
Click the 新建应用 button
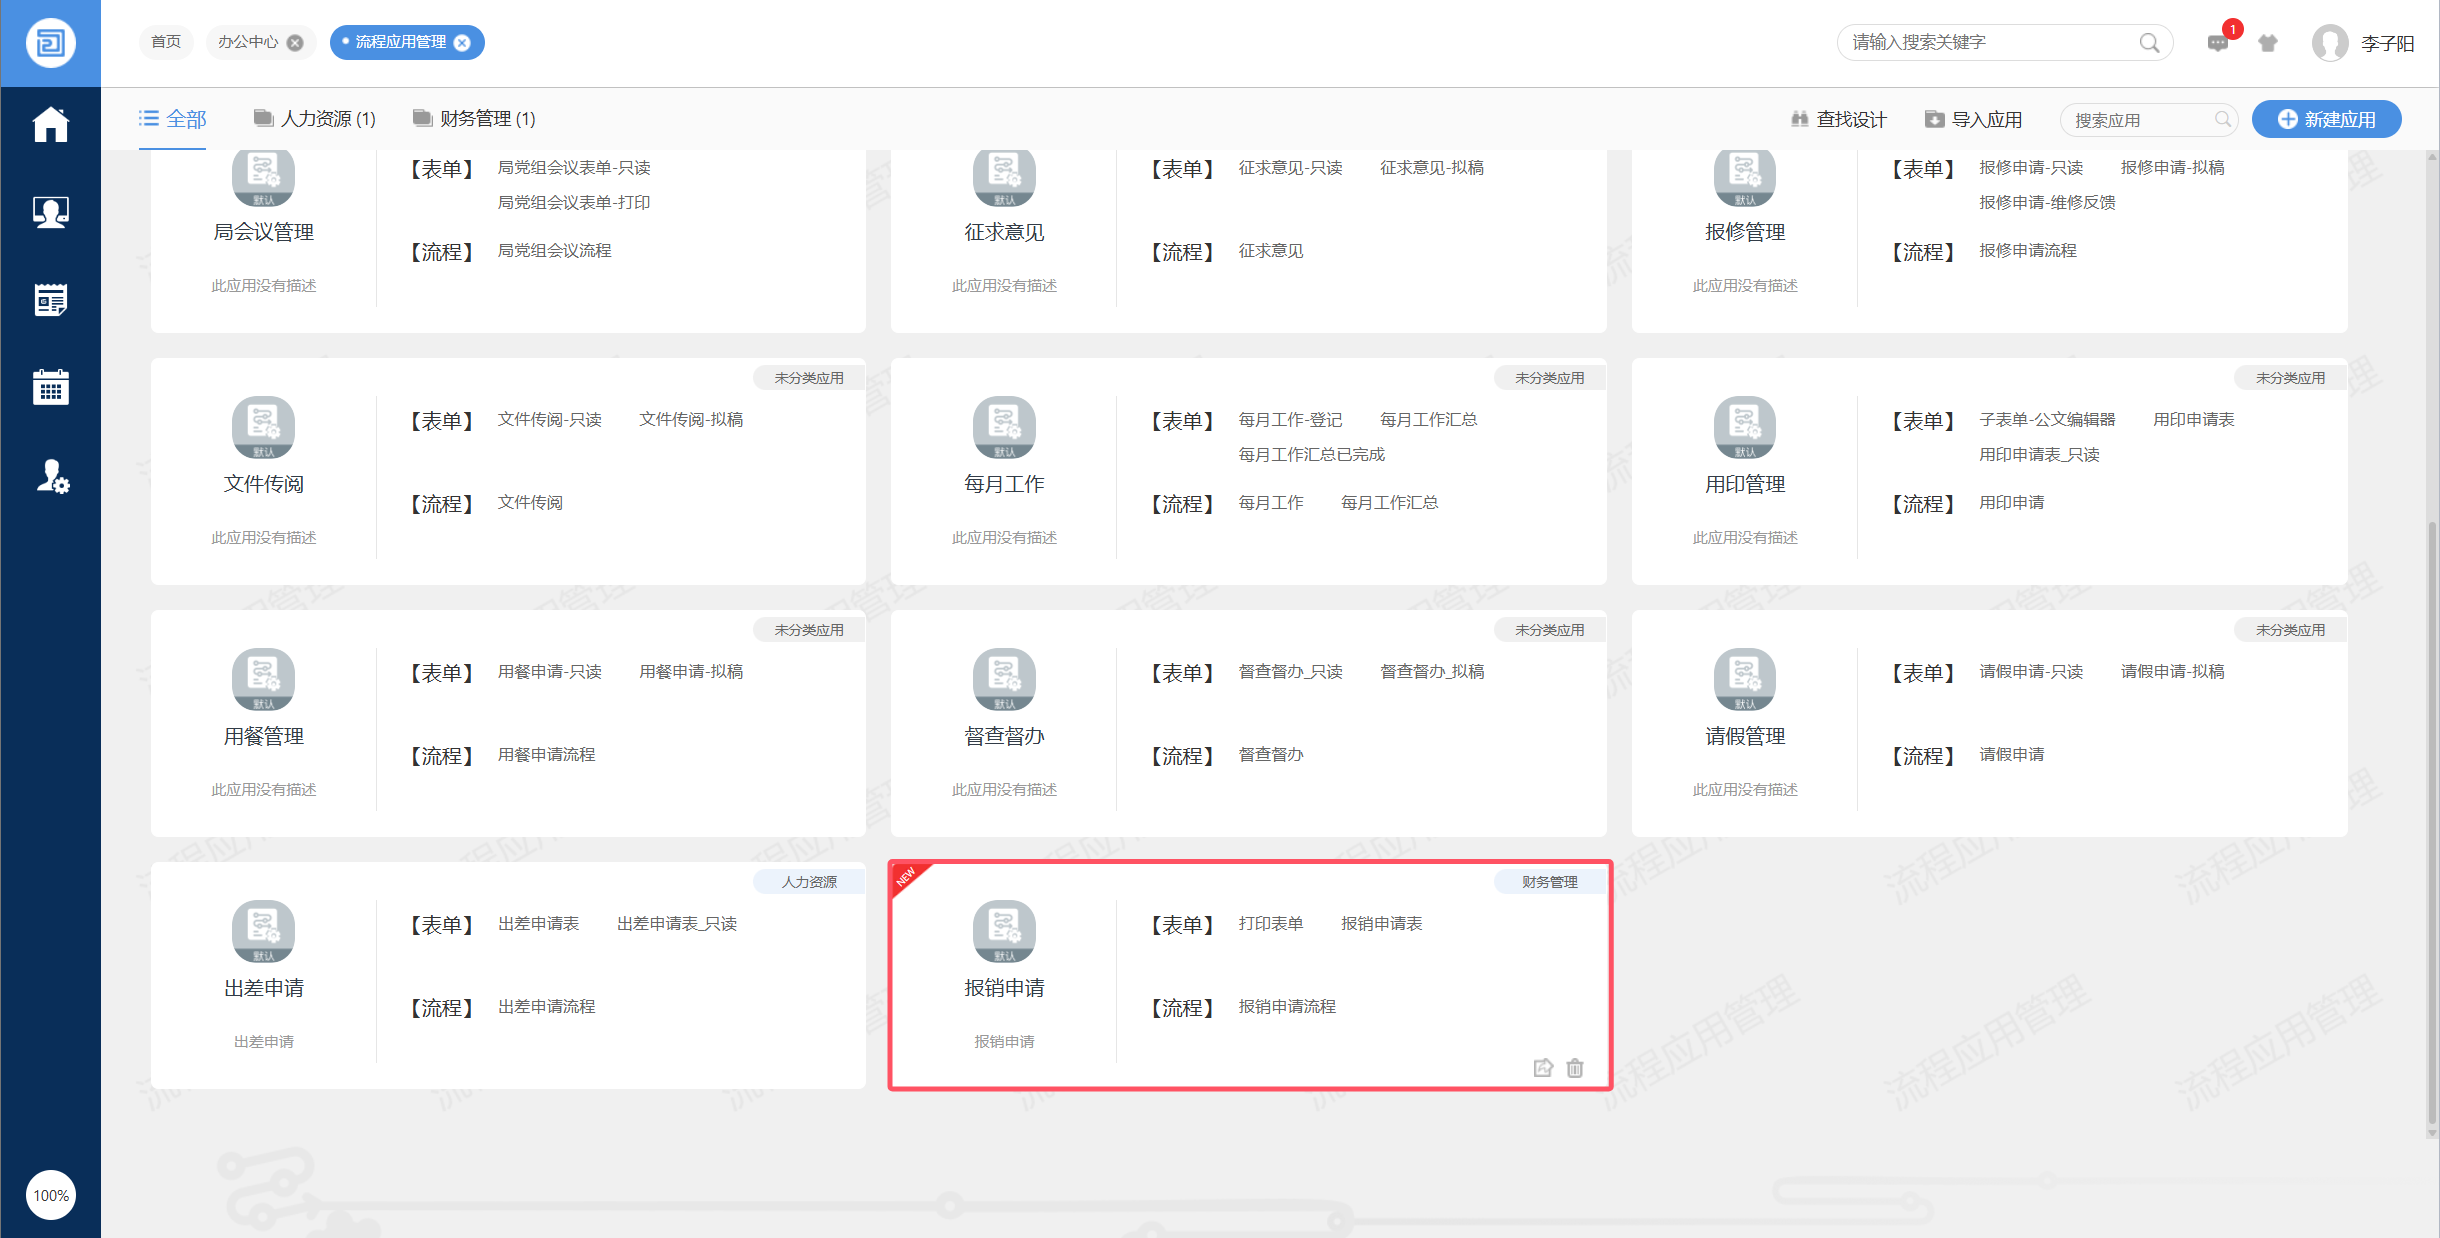click(x=2326, y=119)
